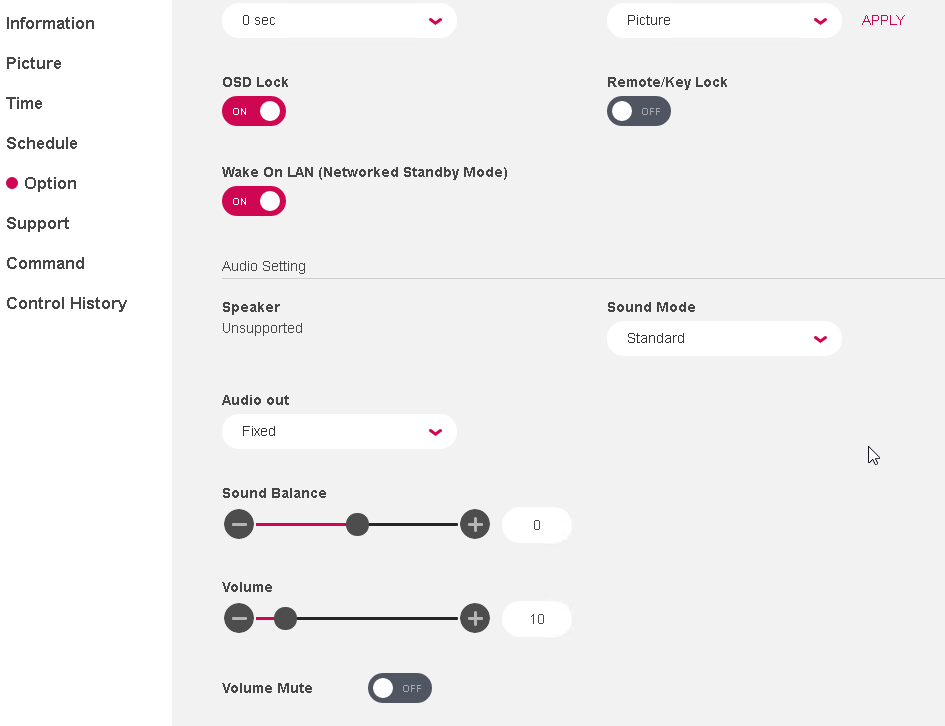Turn off the OSD Lock toggle
The width and height of the screenshot is (945, 726).
(x=253, y=111)
